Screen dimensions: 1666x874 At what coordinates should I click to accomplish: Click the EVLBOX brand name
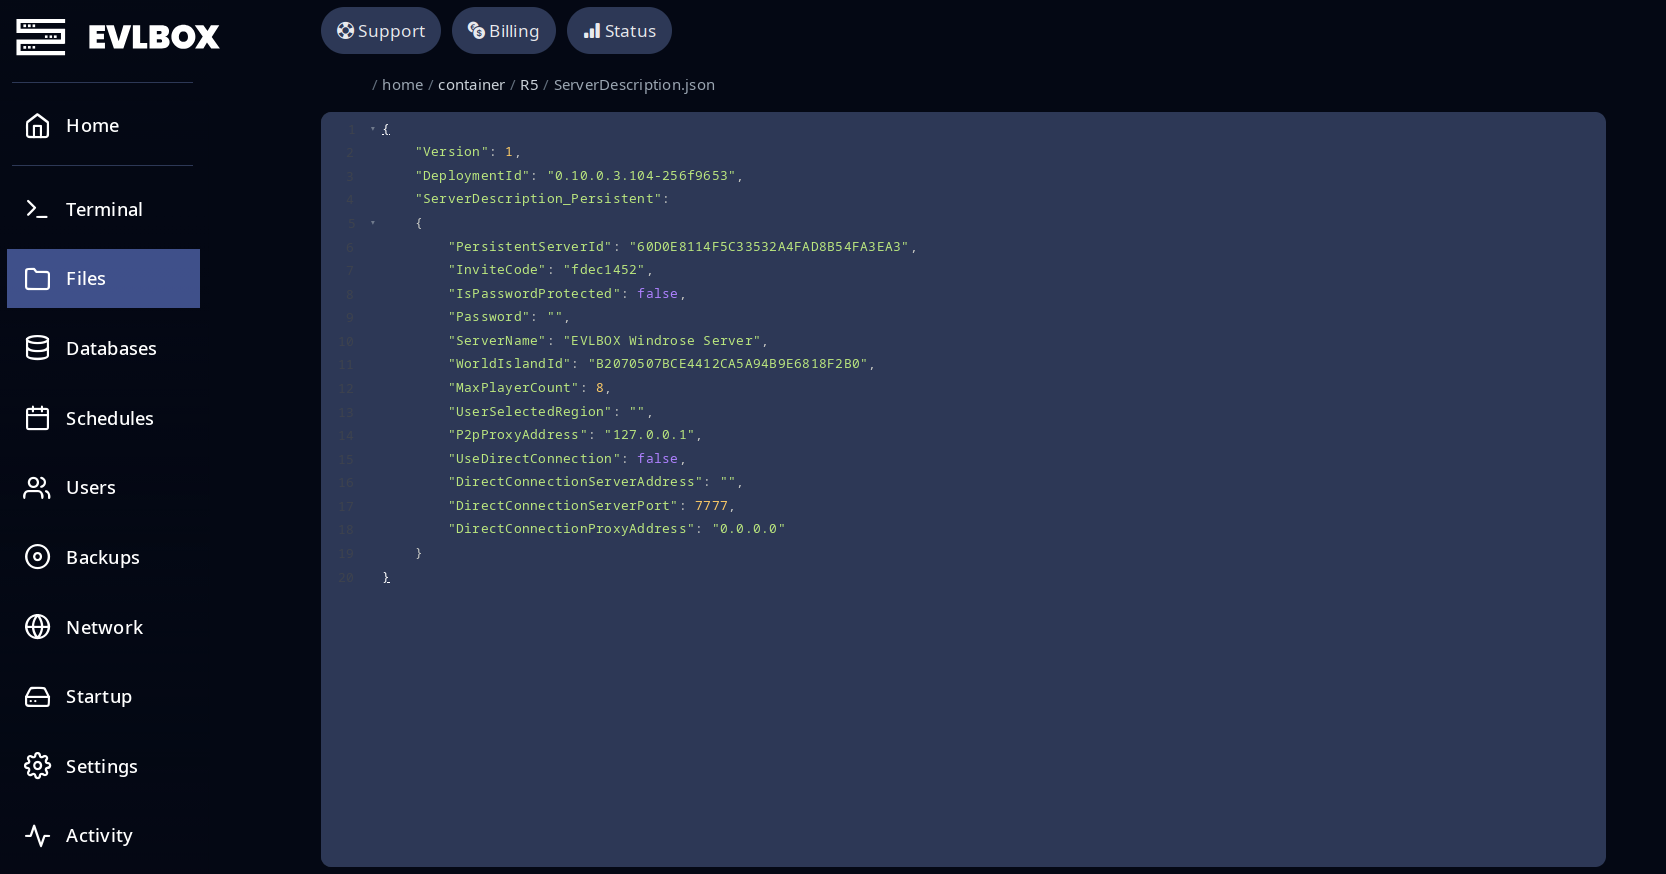click(154, 37)
